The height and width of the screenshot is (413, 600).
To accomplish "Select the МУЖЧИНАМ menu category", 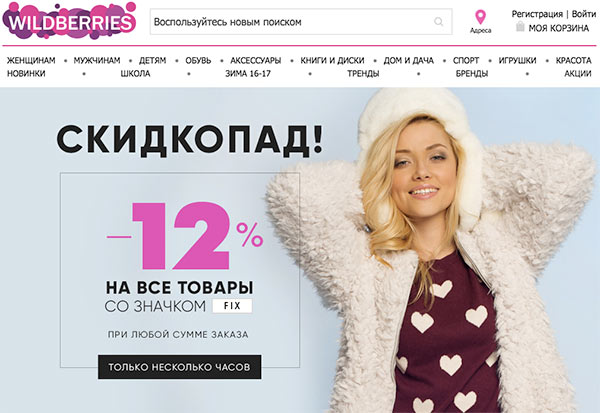I will click(x=97, y=60).
